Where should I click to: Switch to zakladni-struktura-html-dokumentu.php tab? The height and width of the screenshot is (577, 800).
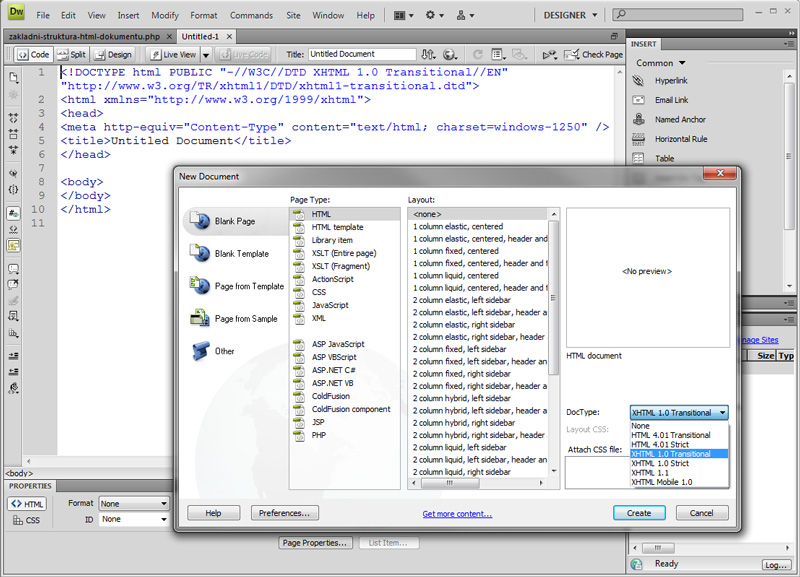[x=84, y=36]
